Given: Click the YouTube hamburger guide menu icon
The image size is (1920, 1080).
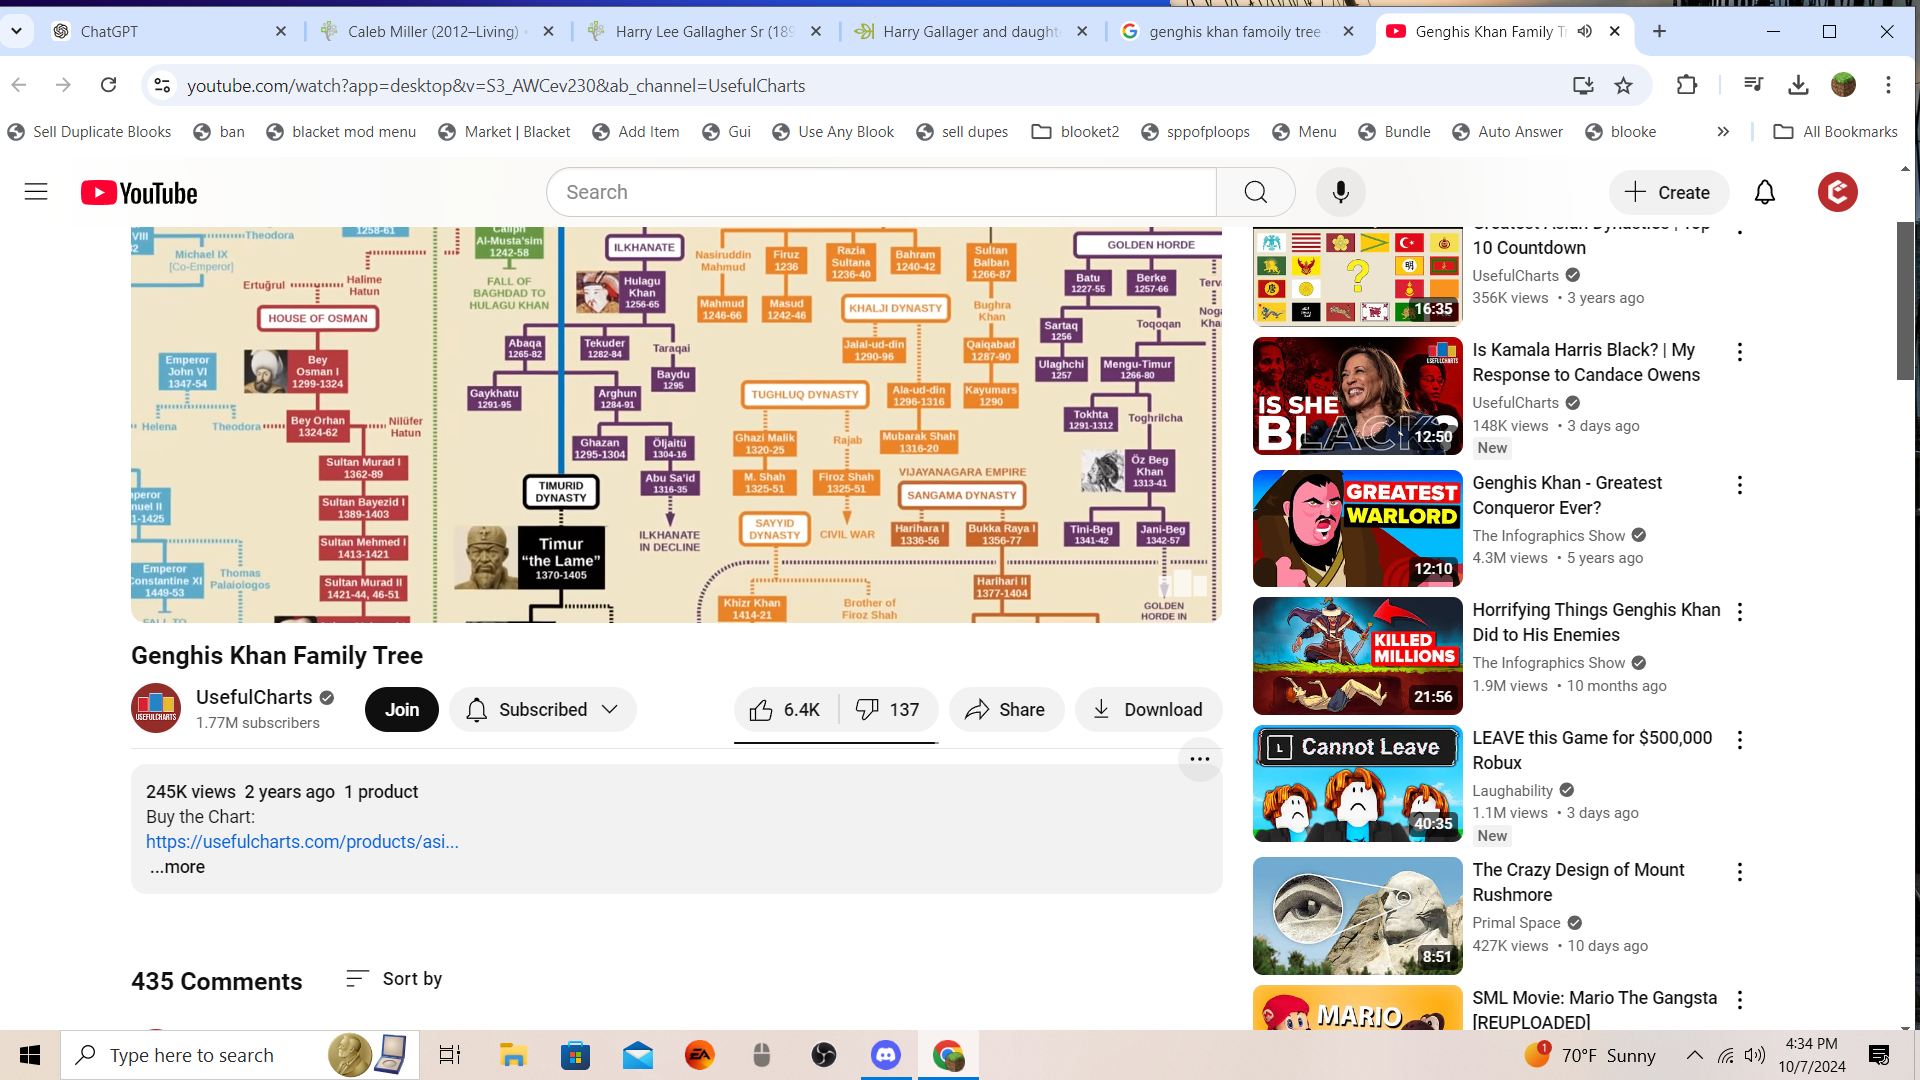Looking at the screenshot, I should point(36,192).
